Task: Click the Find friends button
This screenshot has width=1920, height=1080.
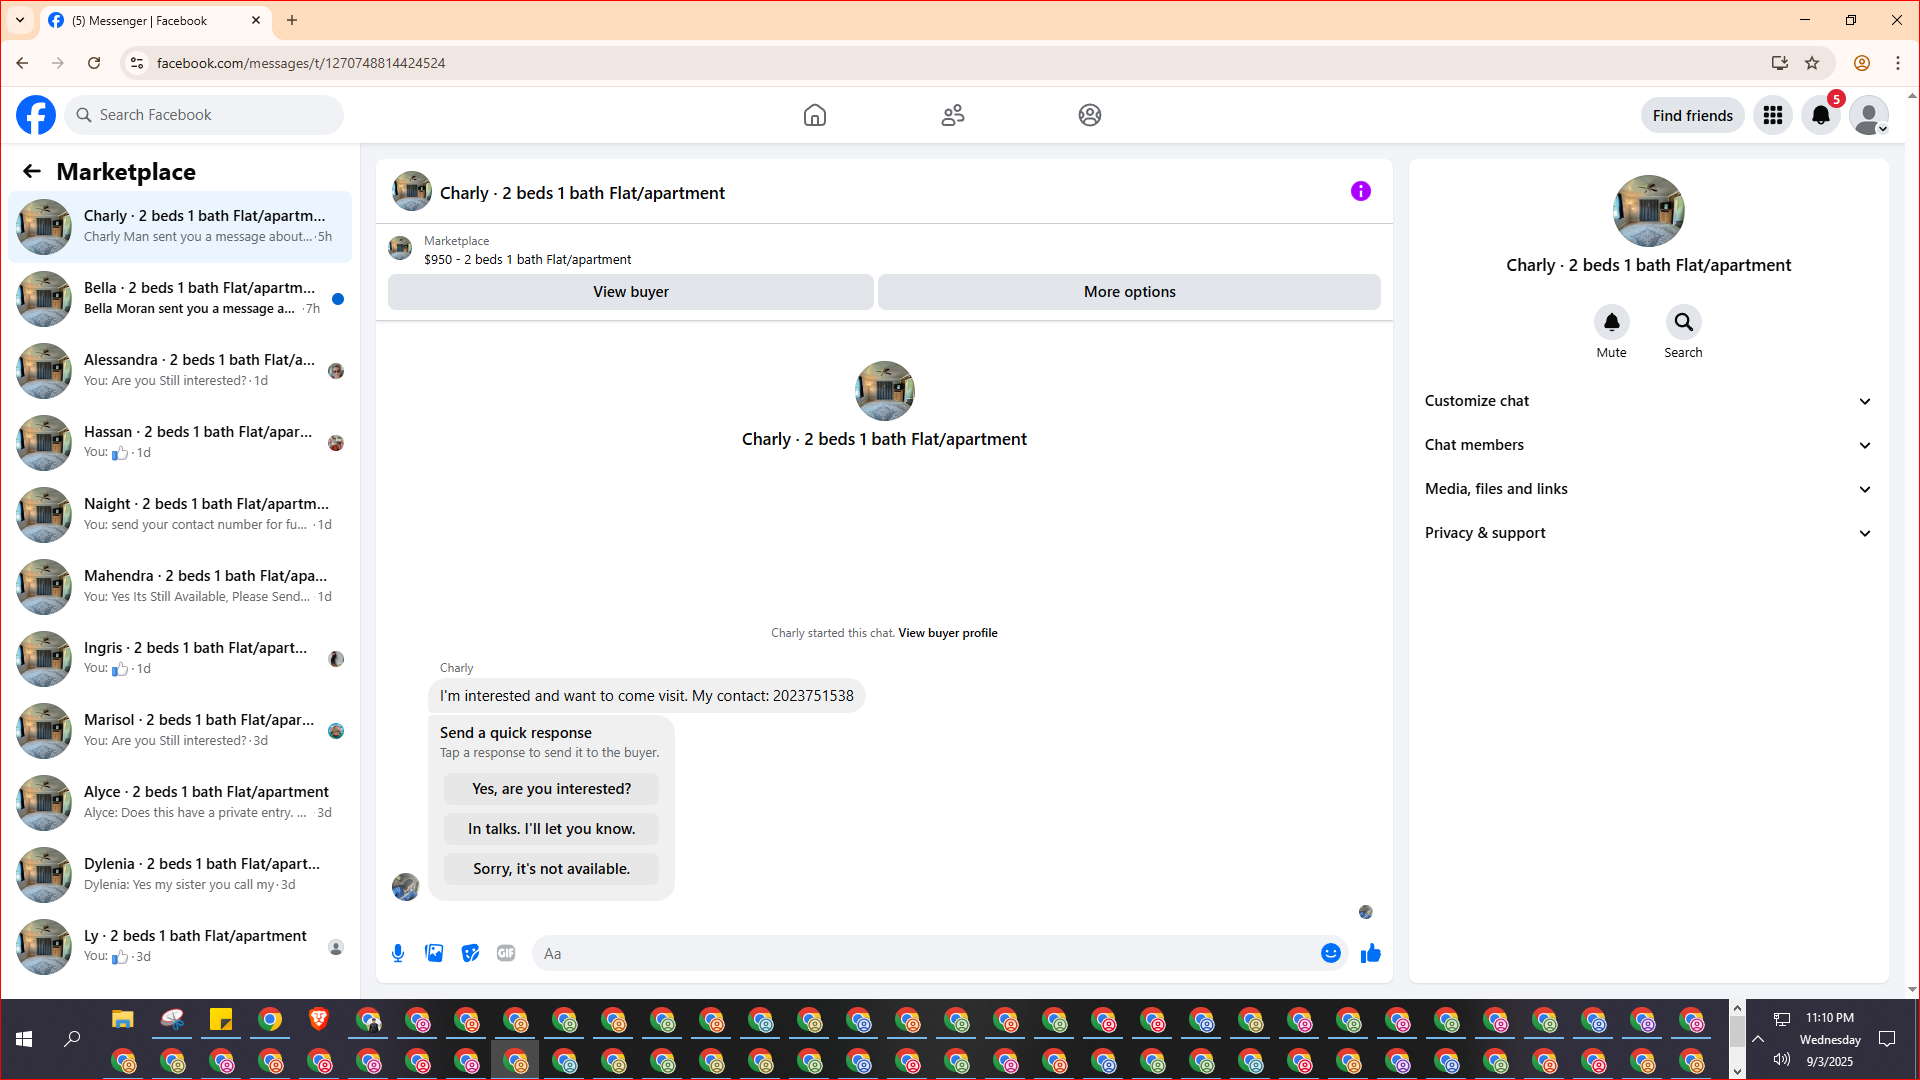Action: pos(1692,115)
